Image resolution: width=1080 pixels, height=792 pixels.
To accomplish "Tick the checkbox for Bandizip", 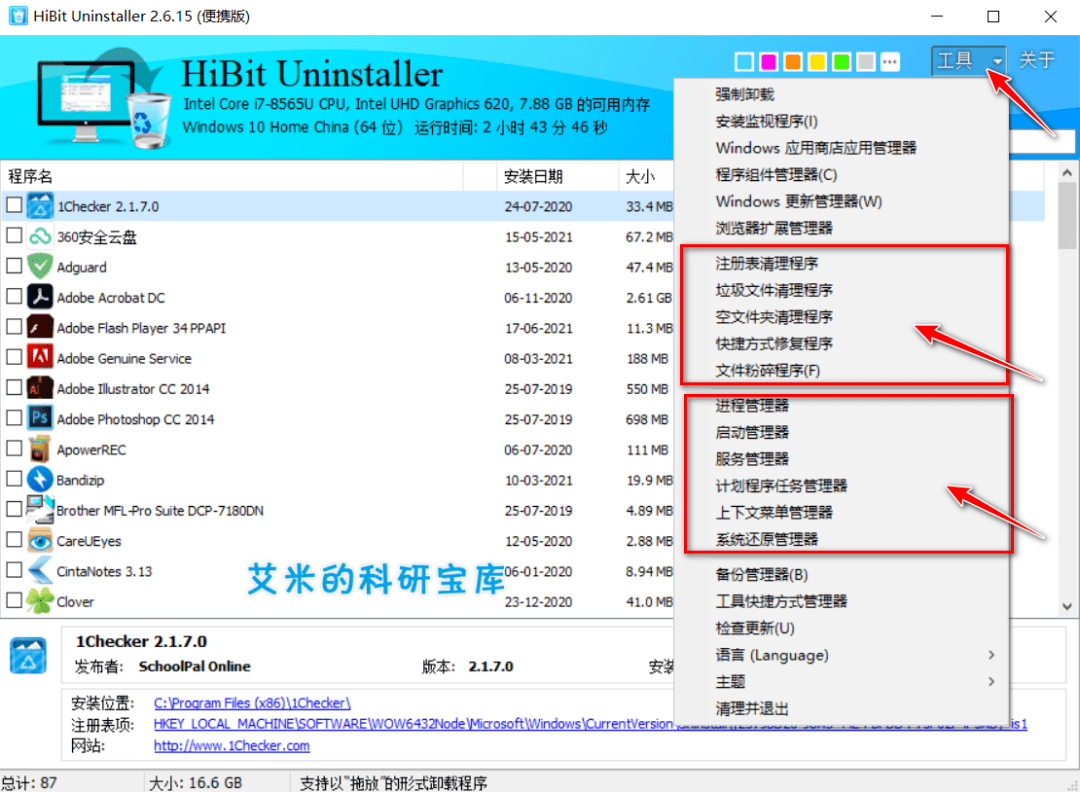I will pyautogui.click(x=14, y=479).
